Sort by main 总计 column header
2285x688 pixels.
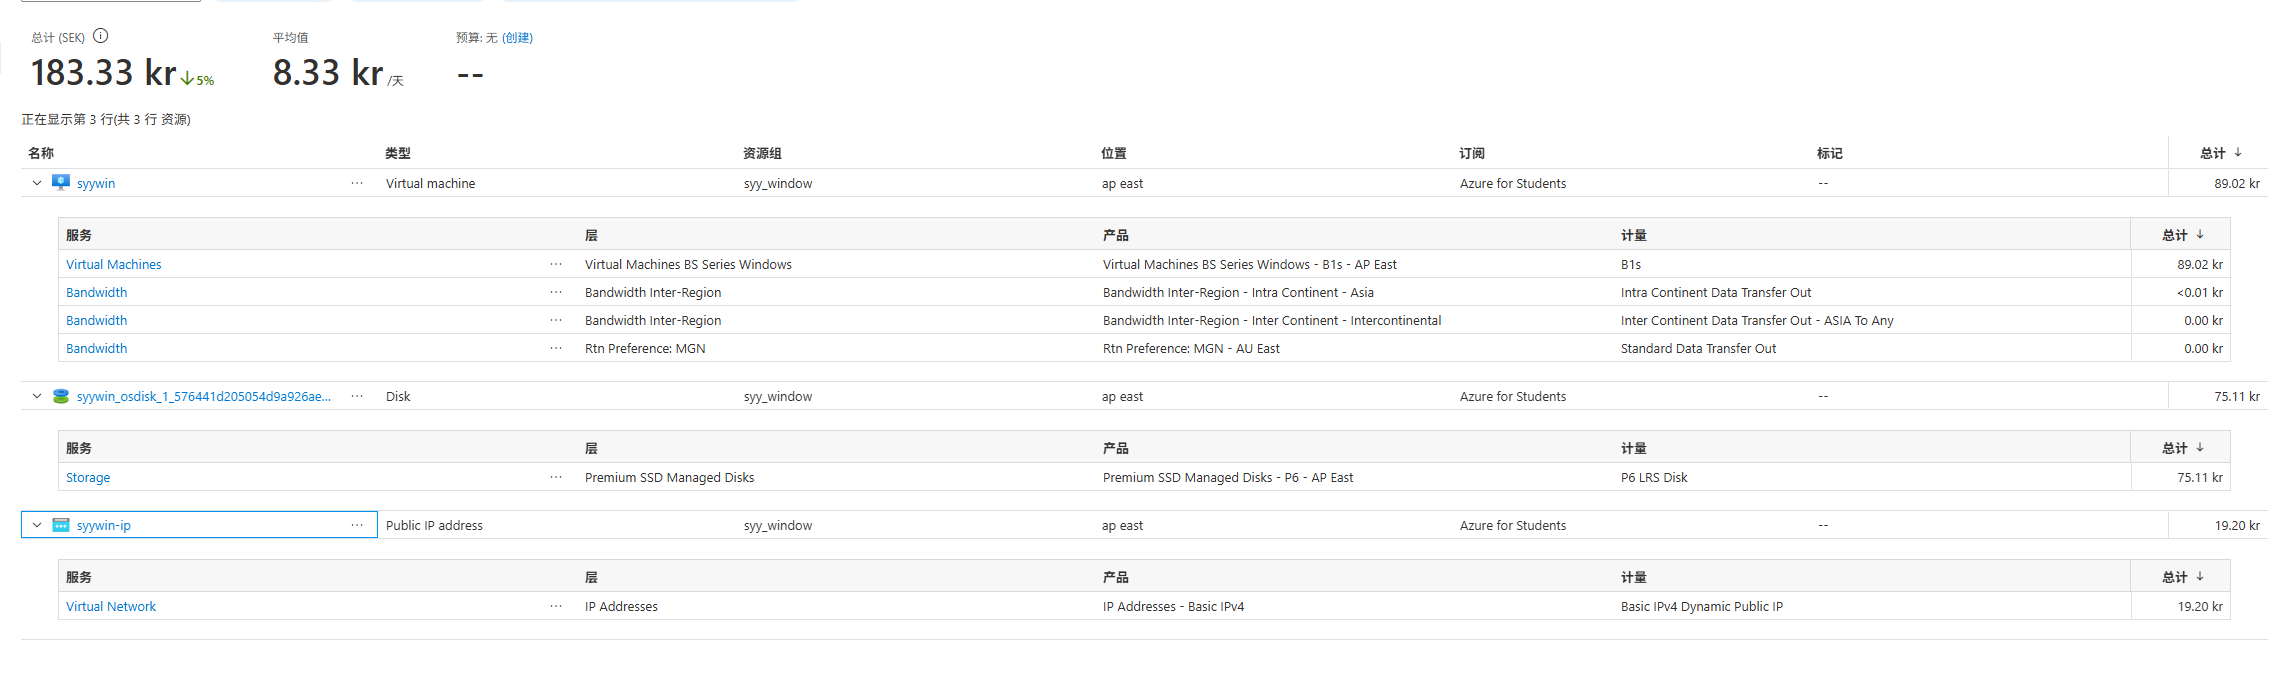point(2220,153)
